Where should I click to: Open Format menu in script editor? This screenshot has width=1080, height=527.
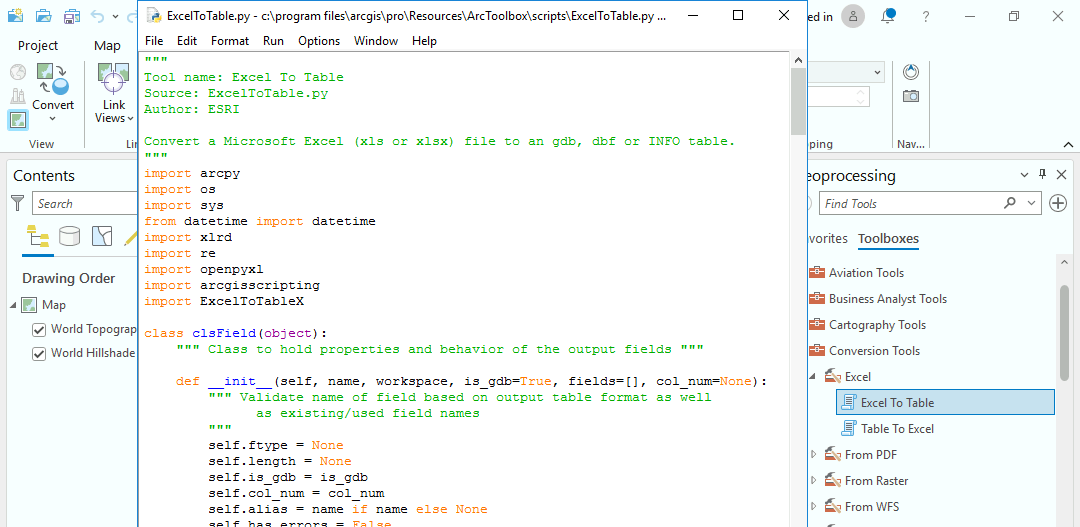click(x=230, y=41)
